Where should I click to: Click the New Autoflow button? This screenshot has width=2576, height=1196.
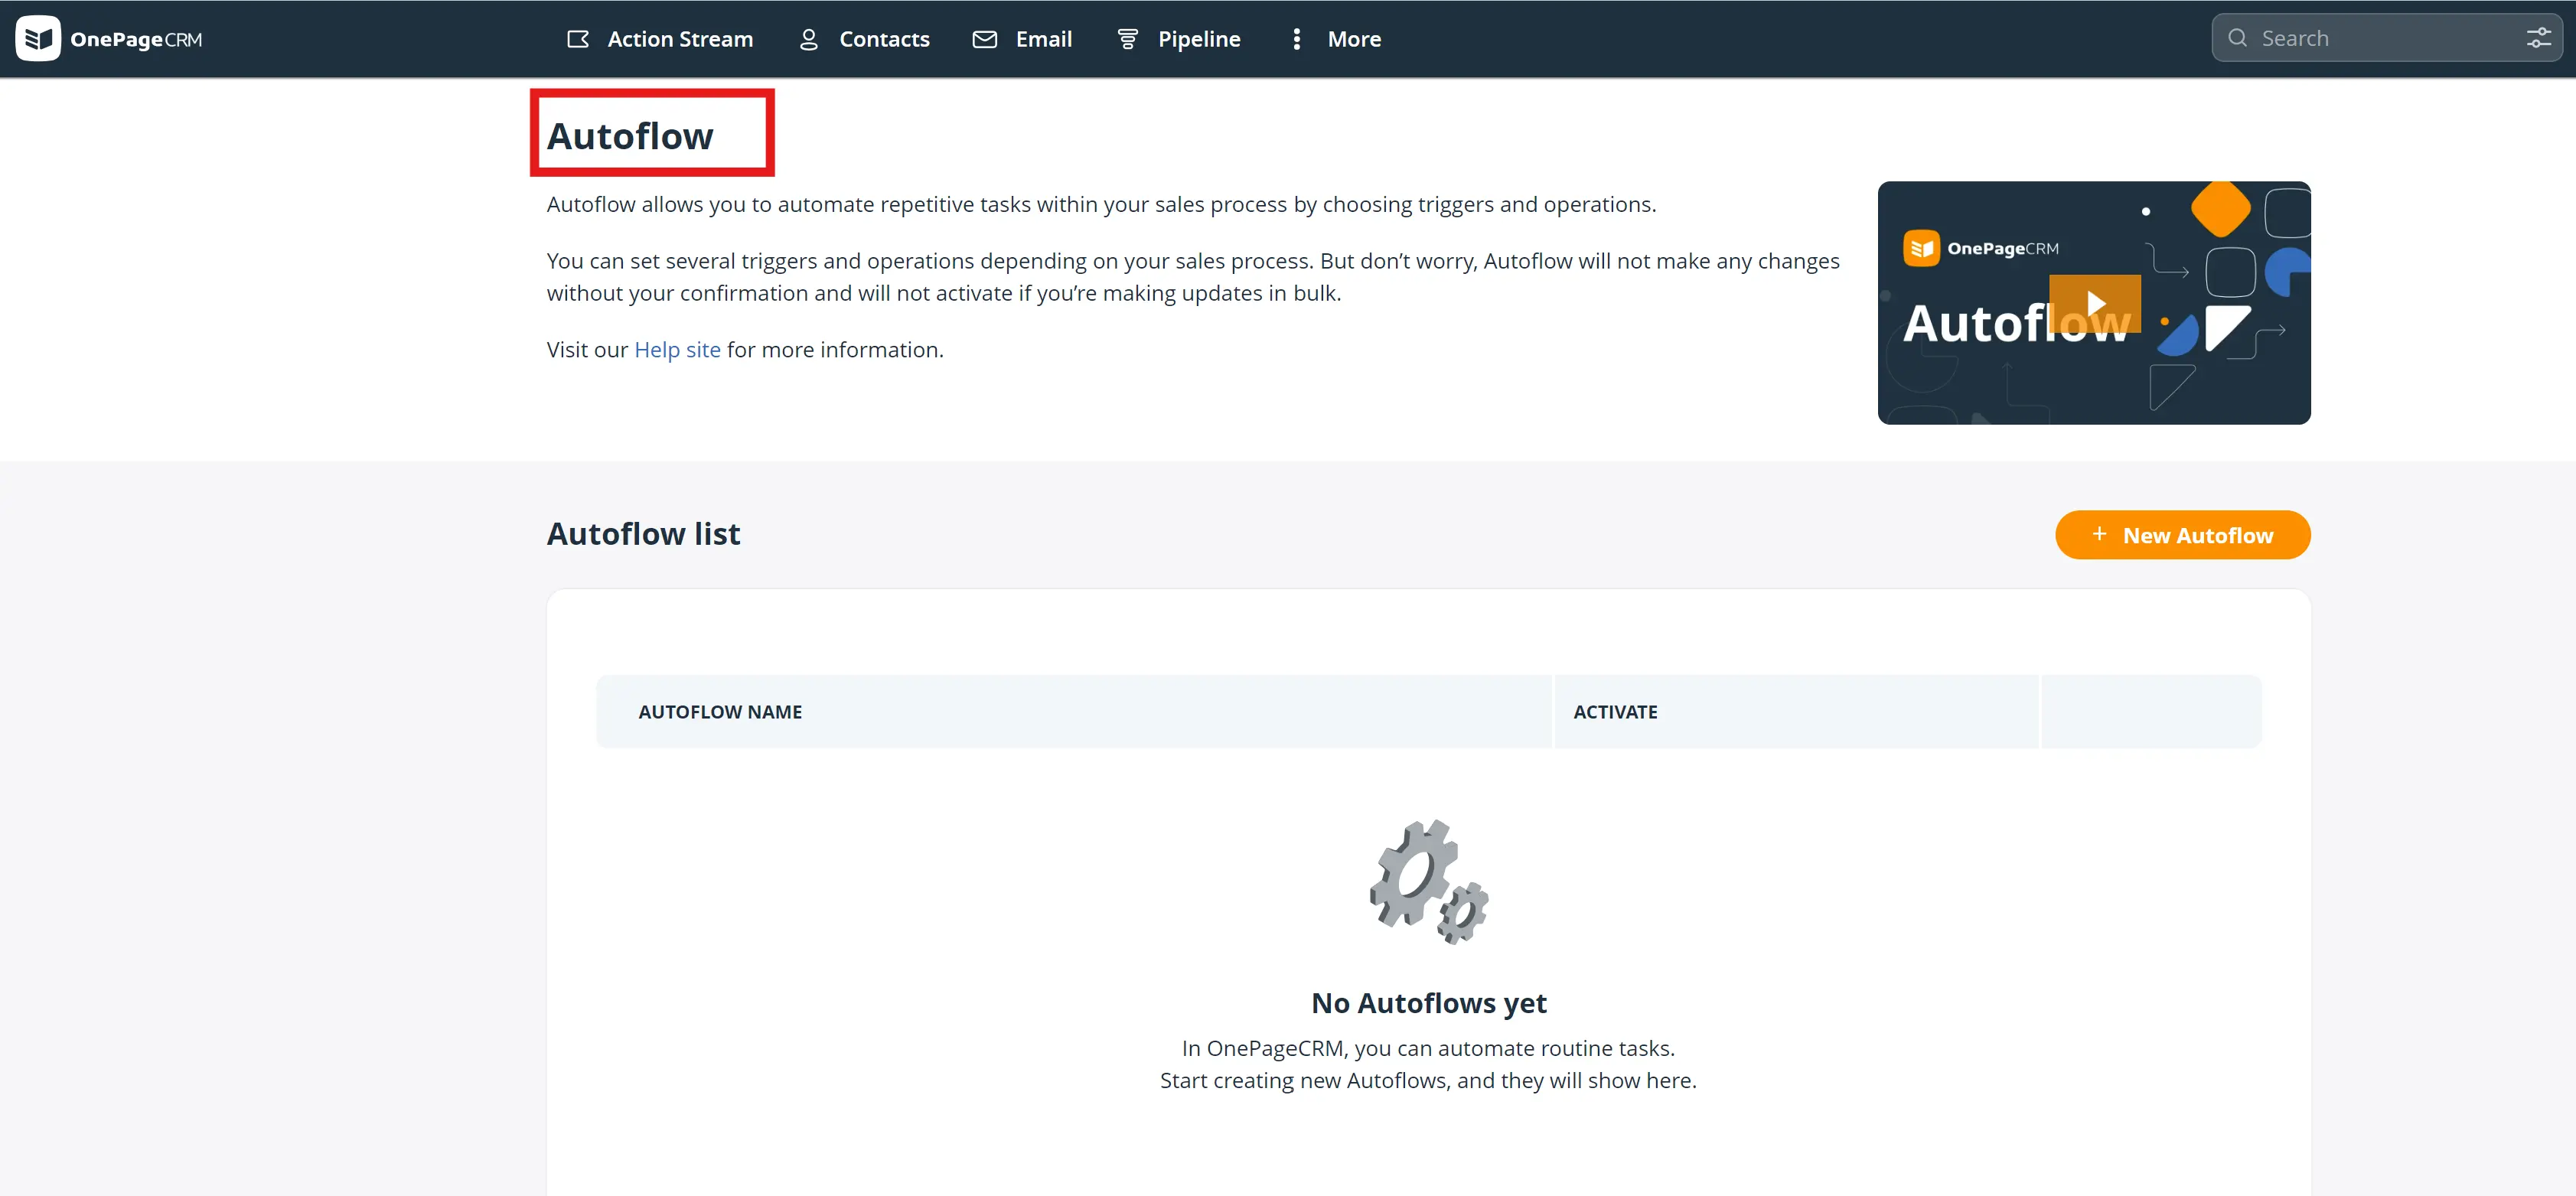pyautogui.click(x=2182, y=535)
